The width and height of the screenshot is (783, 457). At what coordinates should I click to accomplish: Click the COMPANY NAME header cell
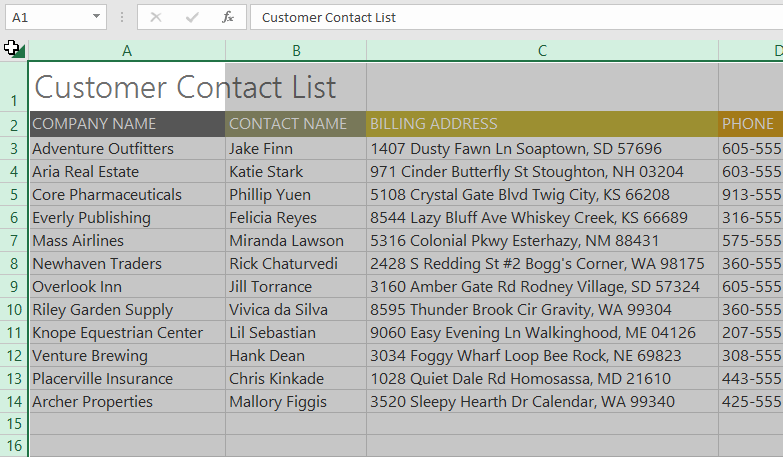(x=127, y=124)
